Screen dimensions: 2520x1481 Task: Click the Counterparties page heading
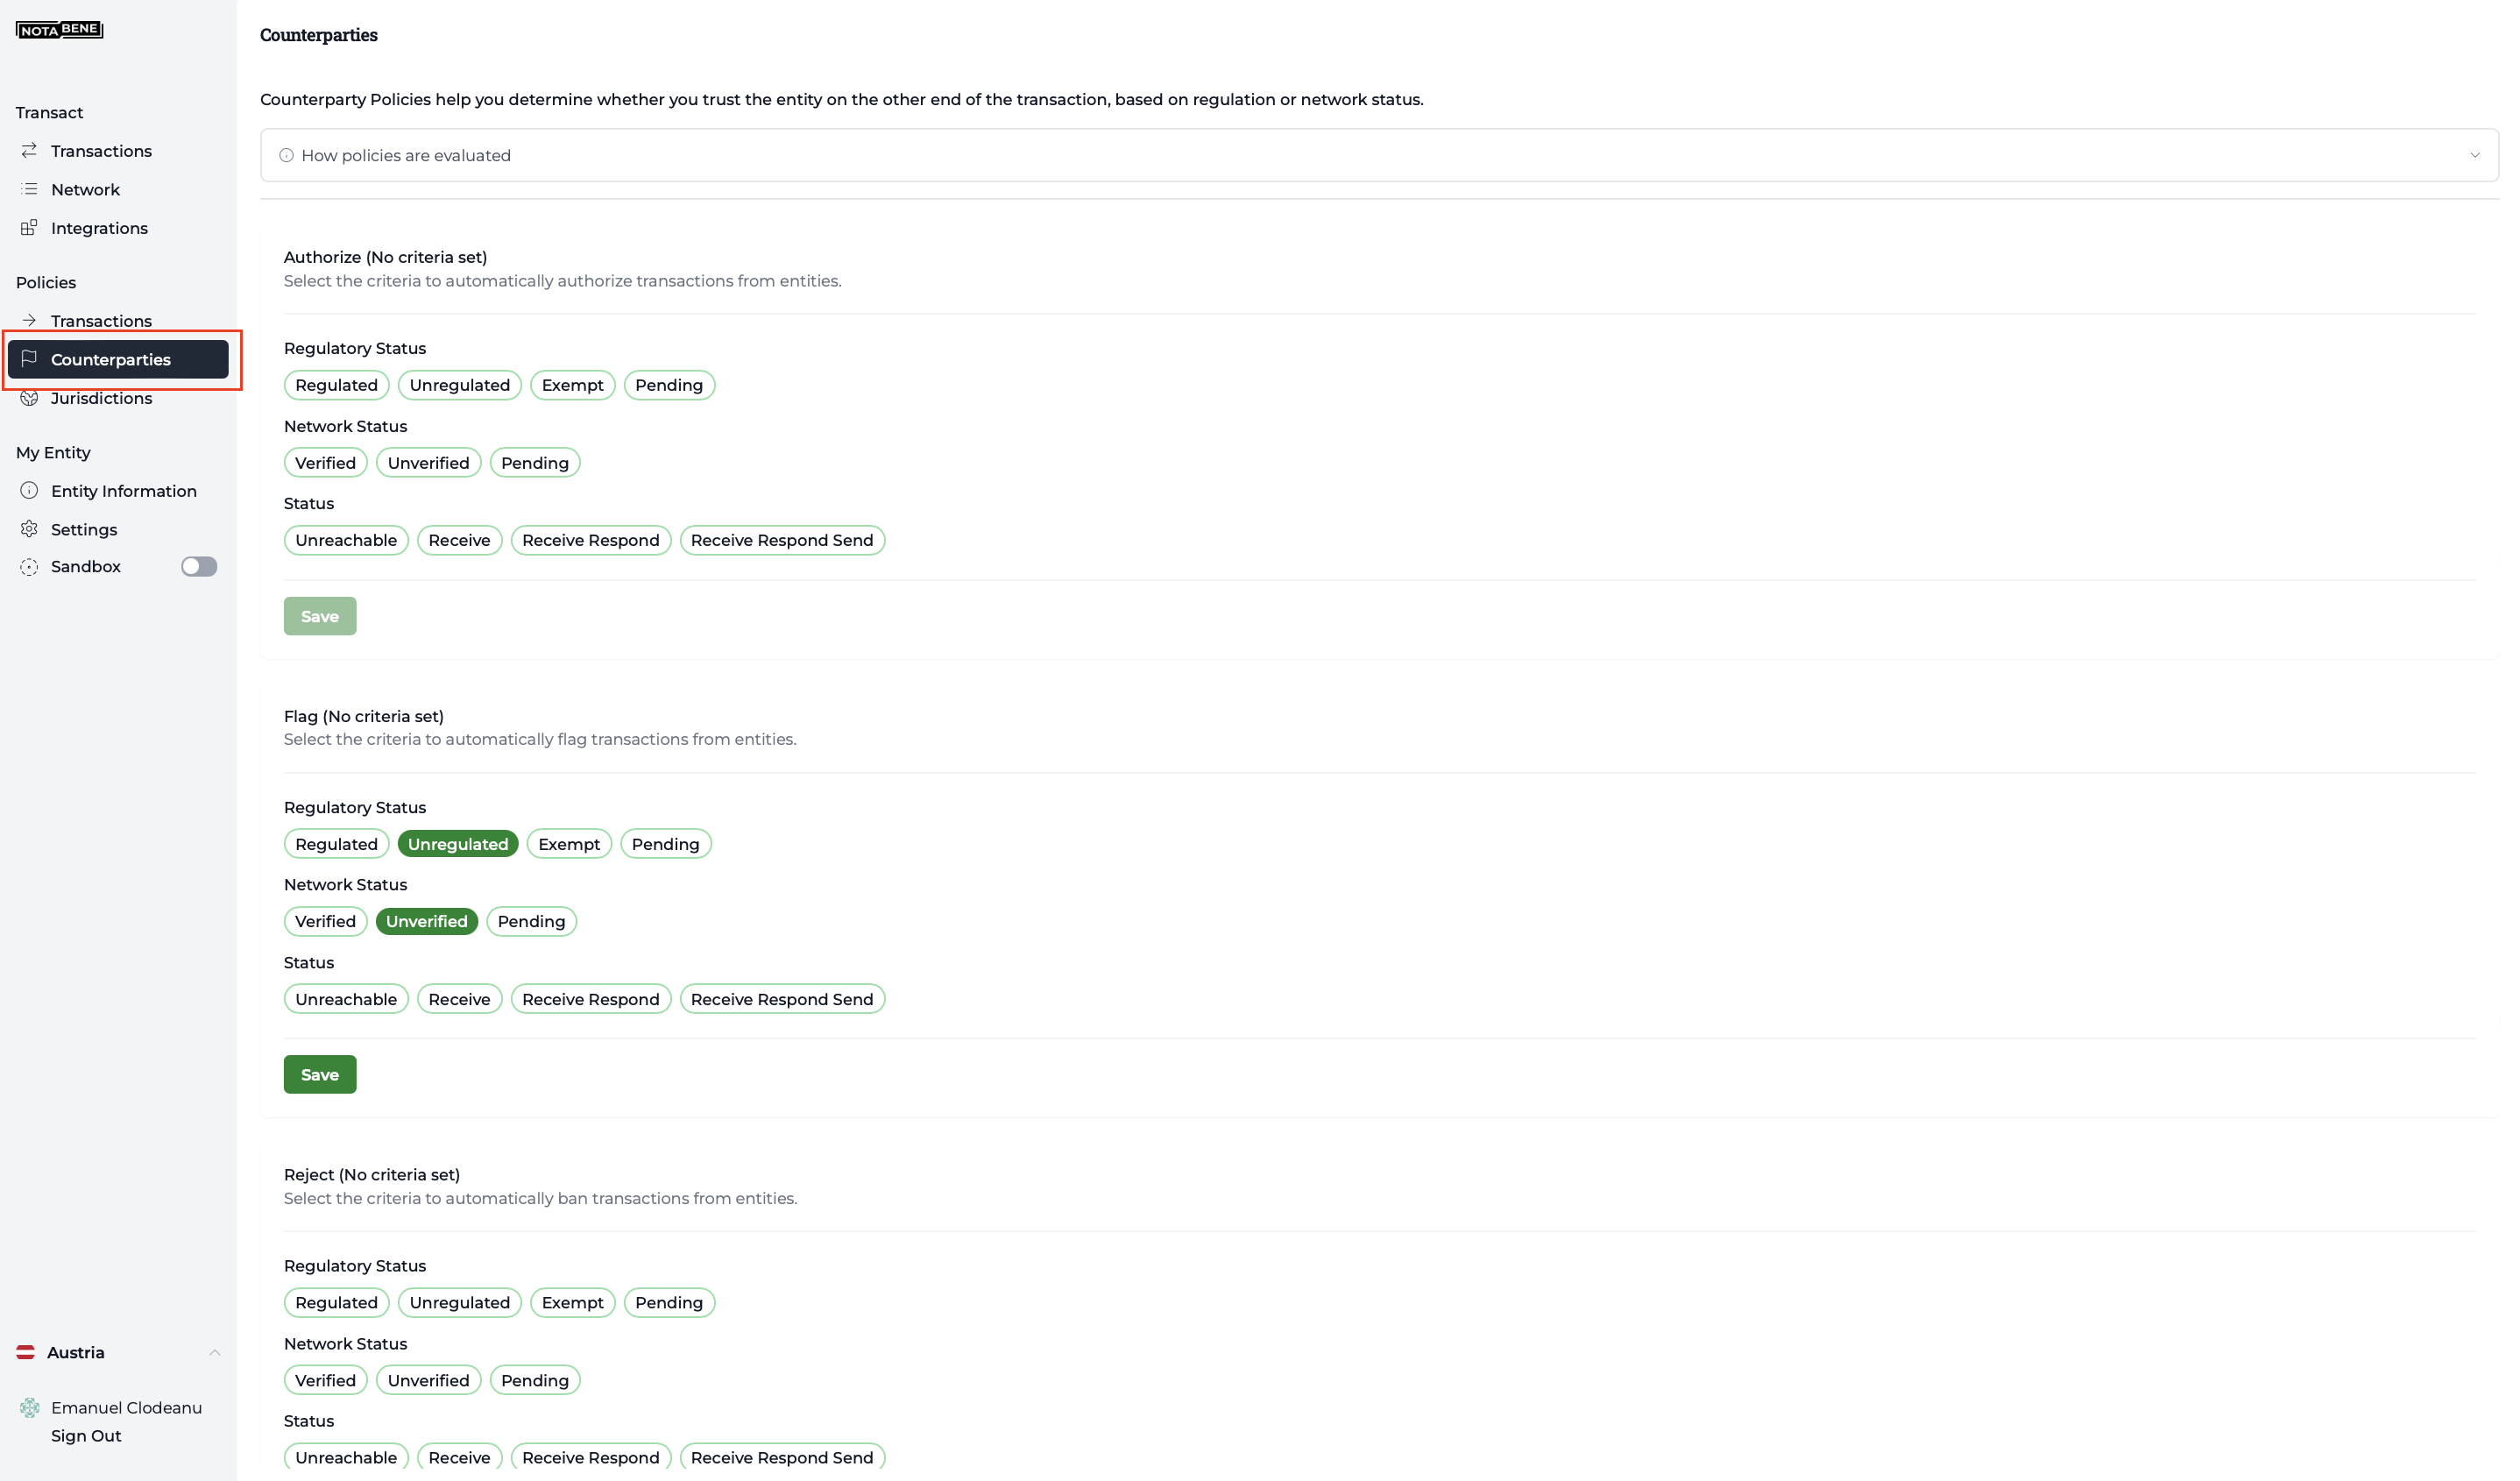pos(319,35)
